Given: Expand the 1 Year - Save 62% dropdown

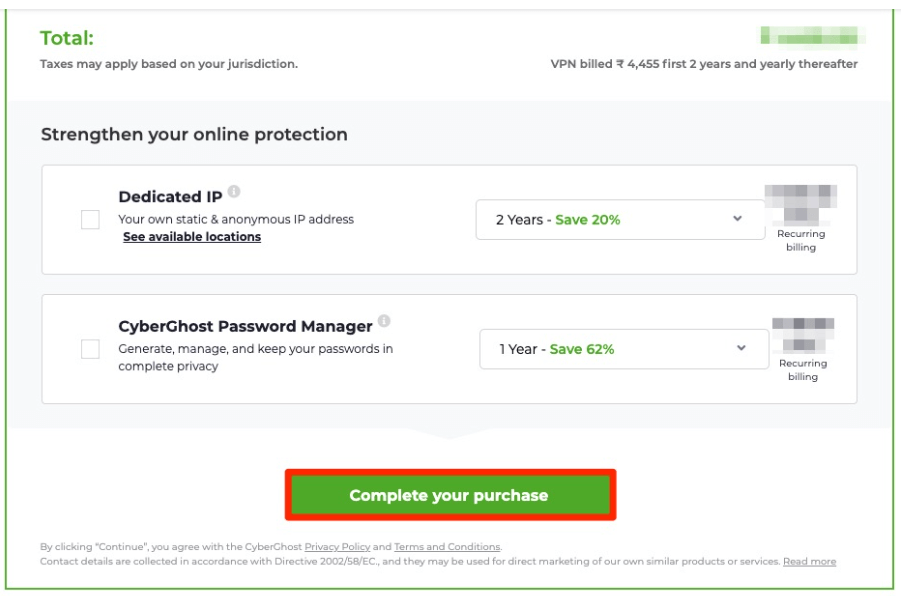Looking at the screenshot, I should coord(624,349).
